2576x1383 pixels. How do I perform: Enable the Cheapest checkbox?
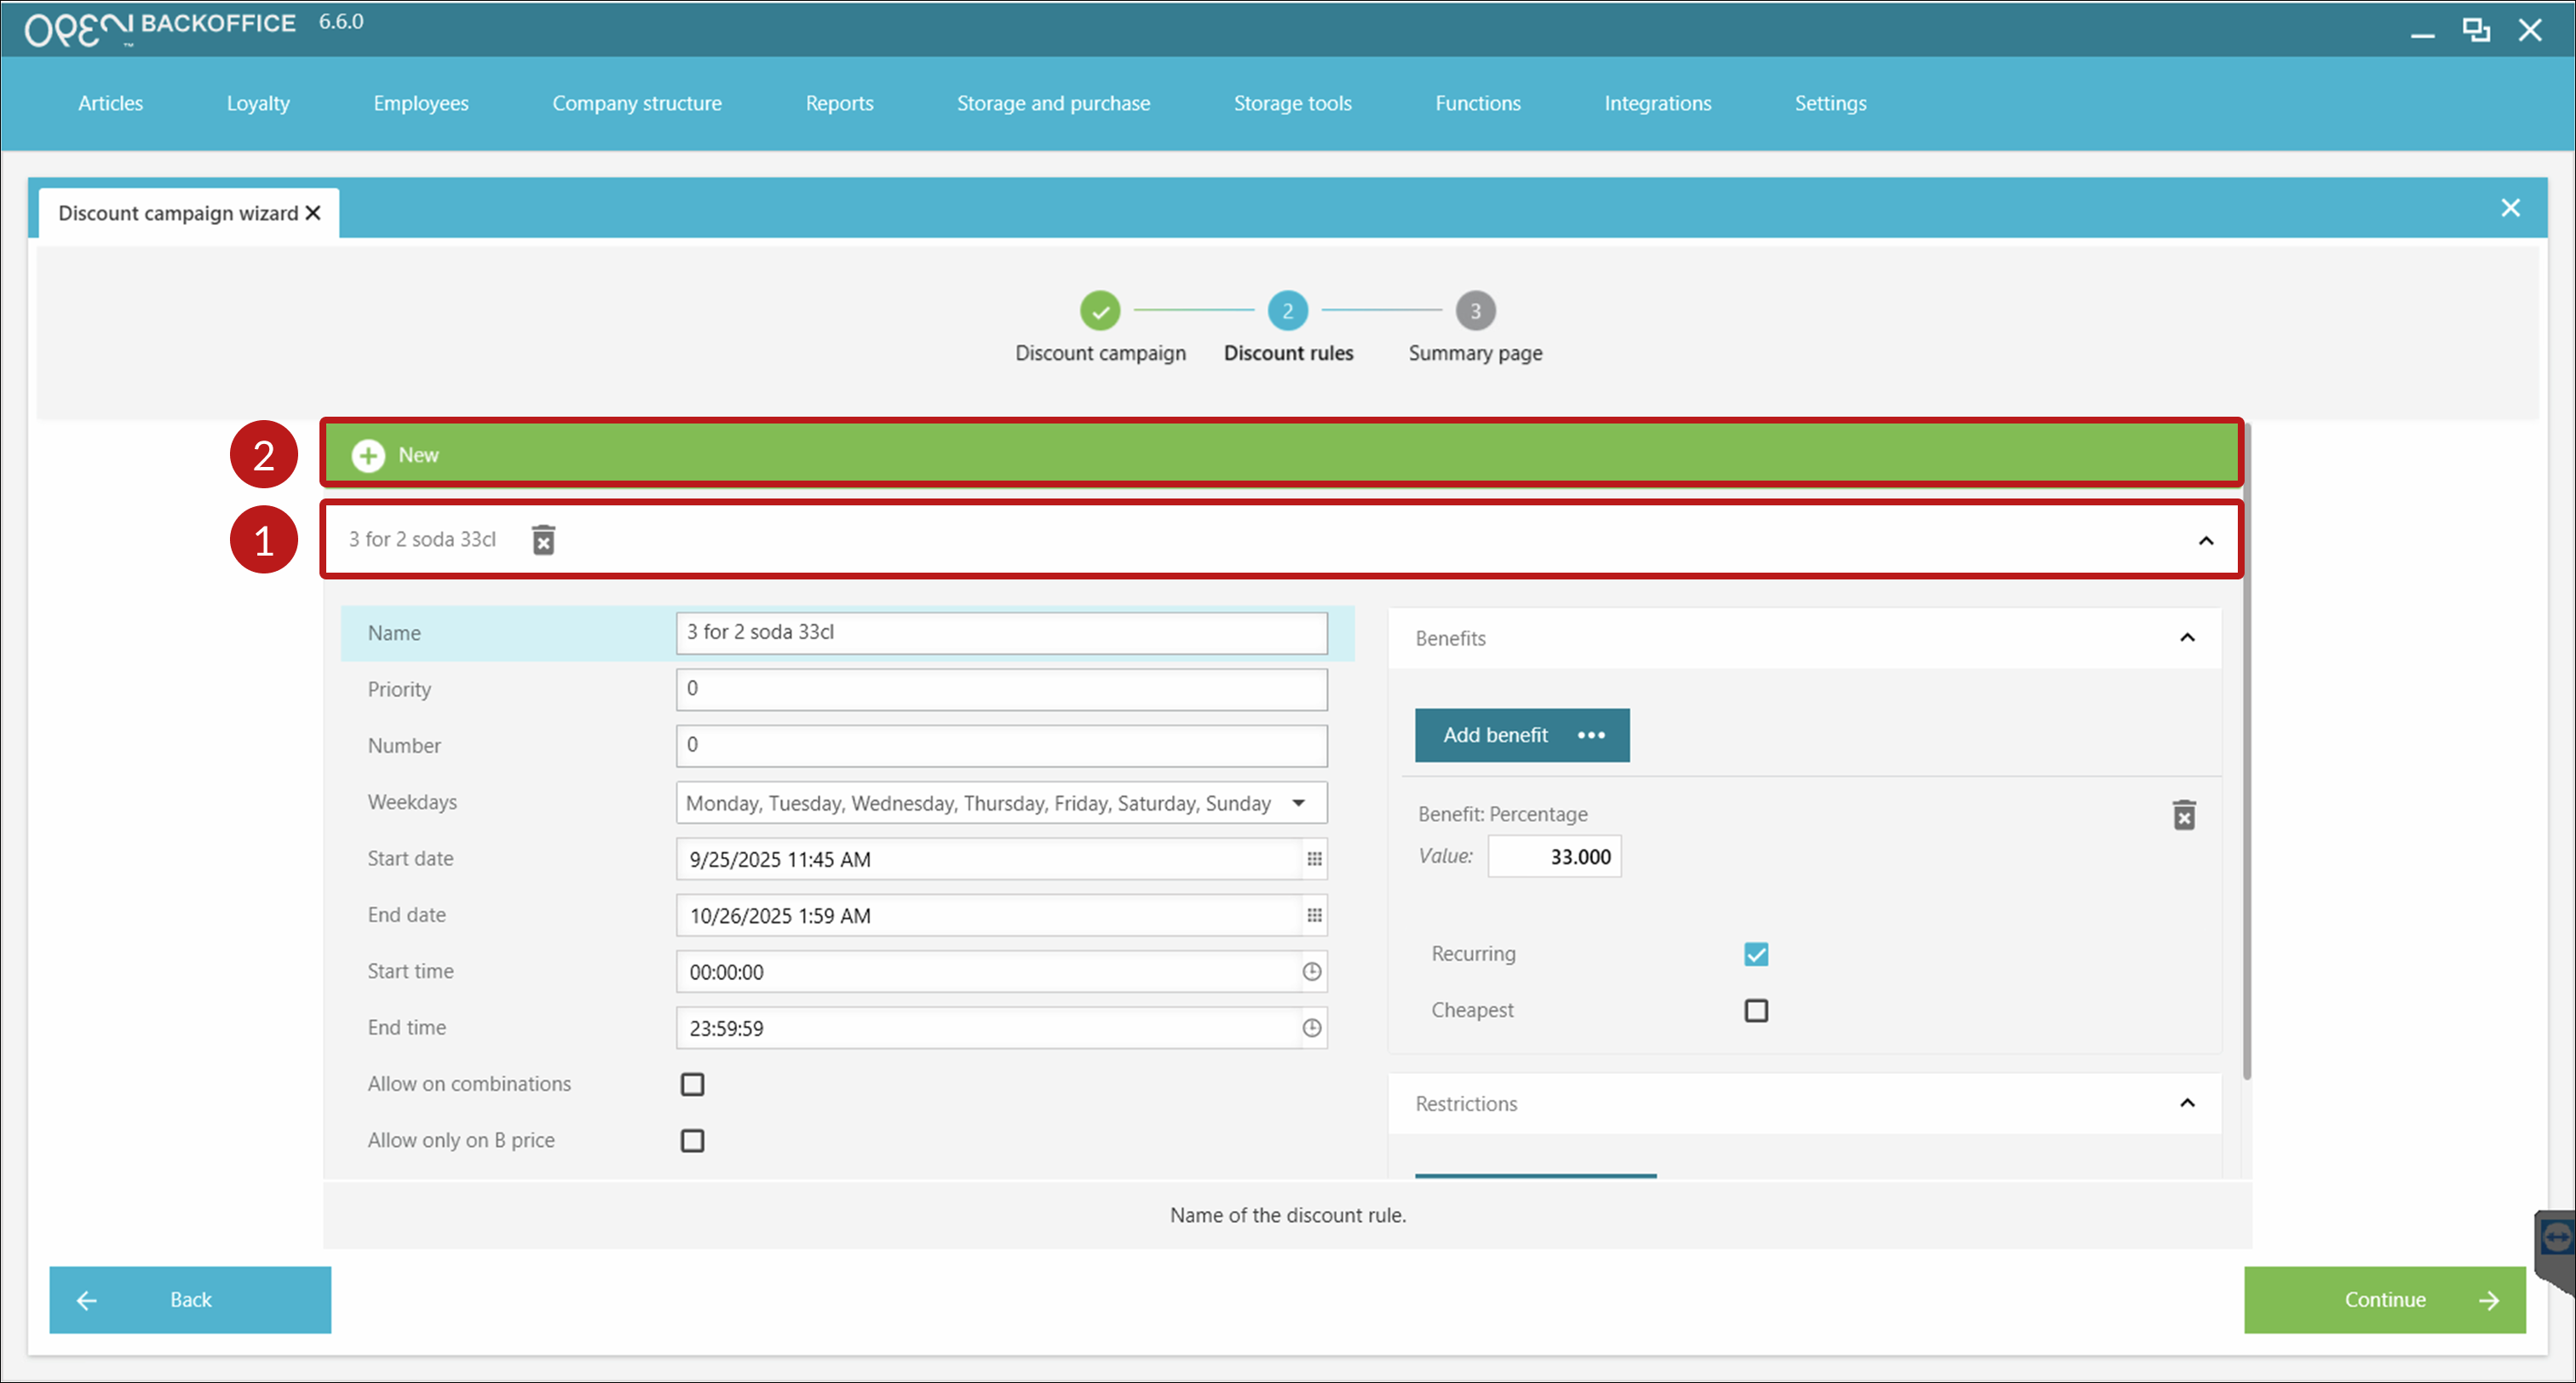point(1756,1011)
